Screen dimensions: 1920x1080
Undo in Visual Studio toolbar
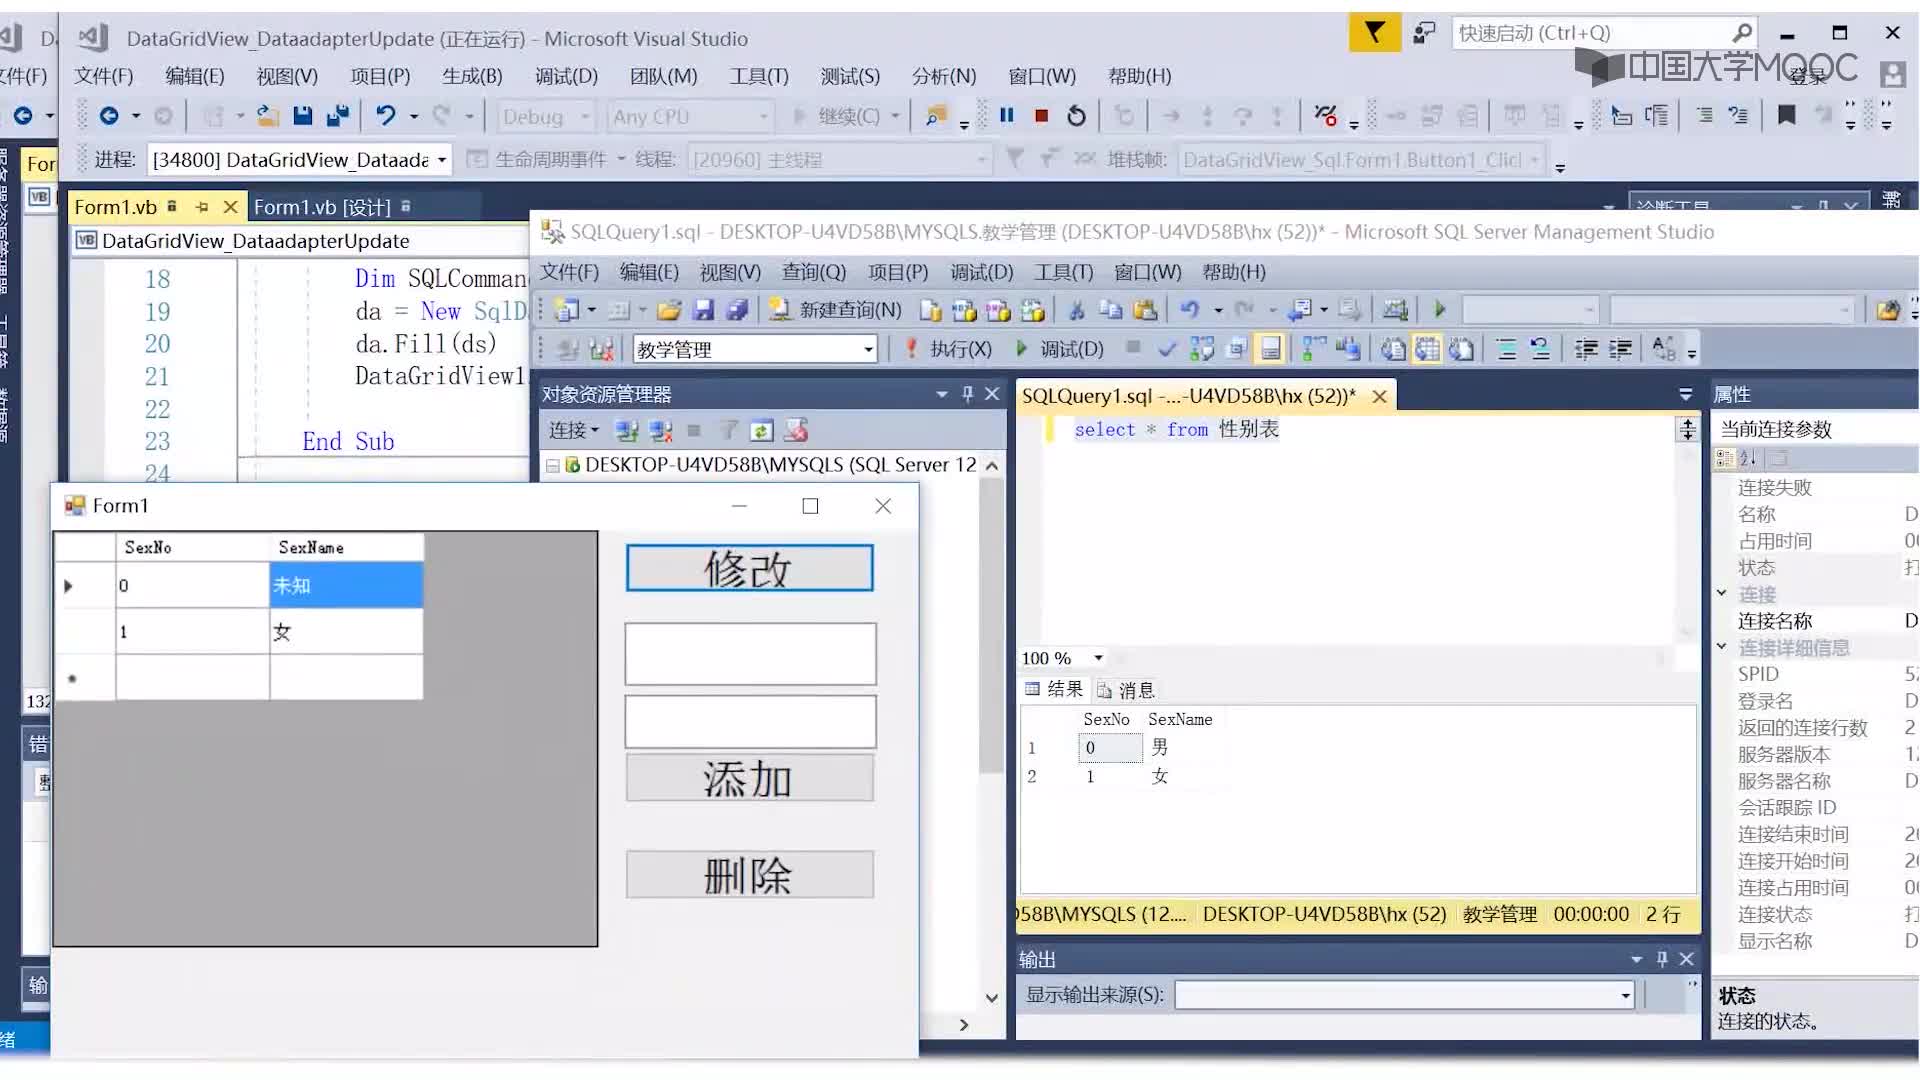tap(386, 116)
